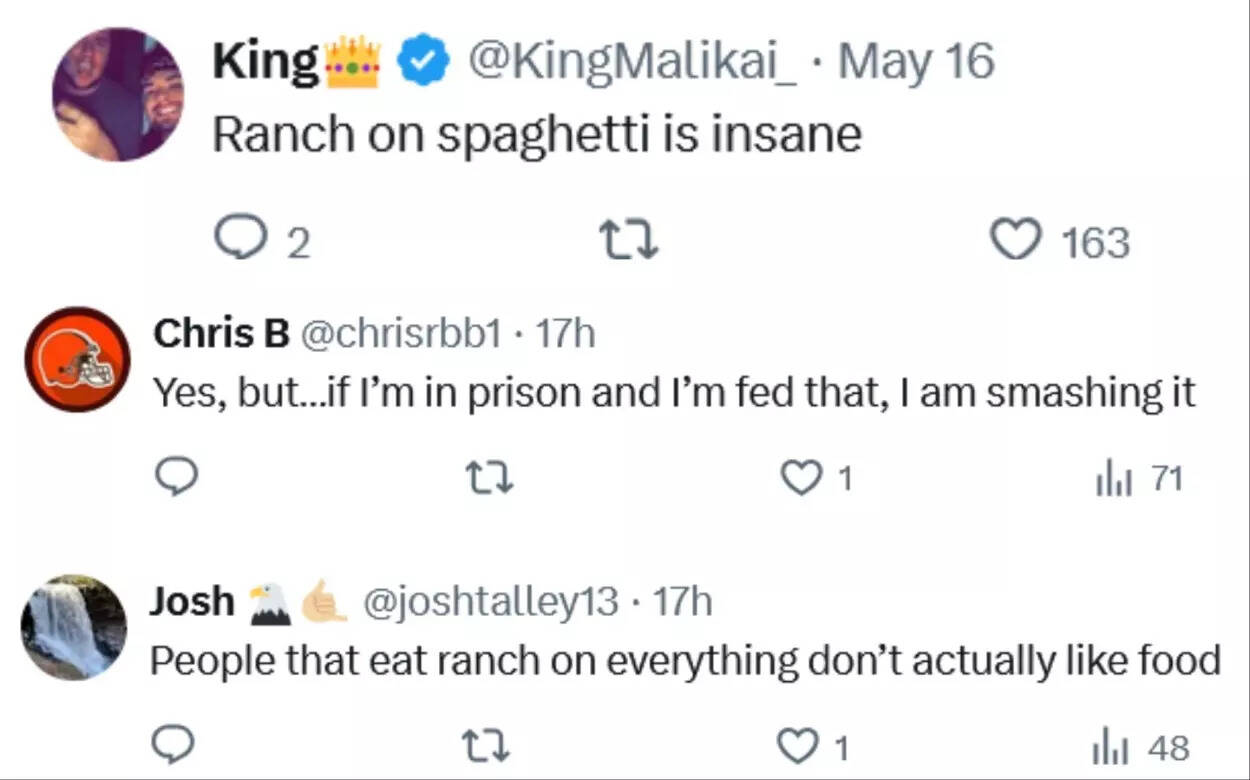
Task: Click the retweet icon on Chris B's reply
Action: point(490,478)
